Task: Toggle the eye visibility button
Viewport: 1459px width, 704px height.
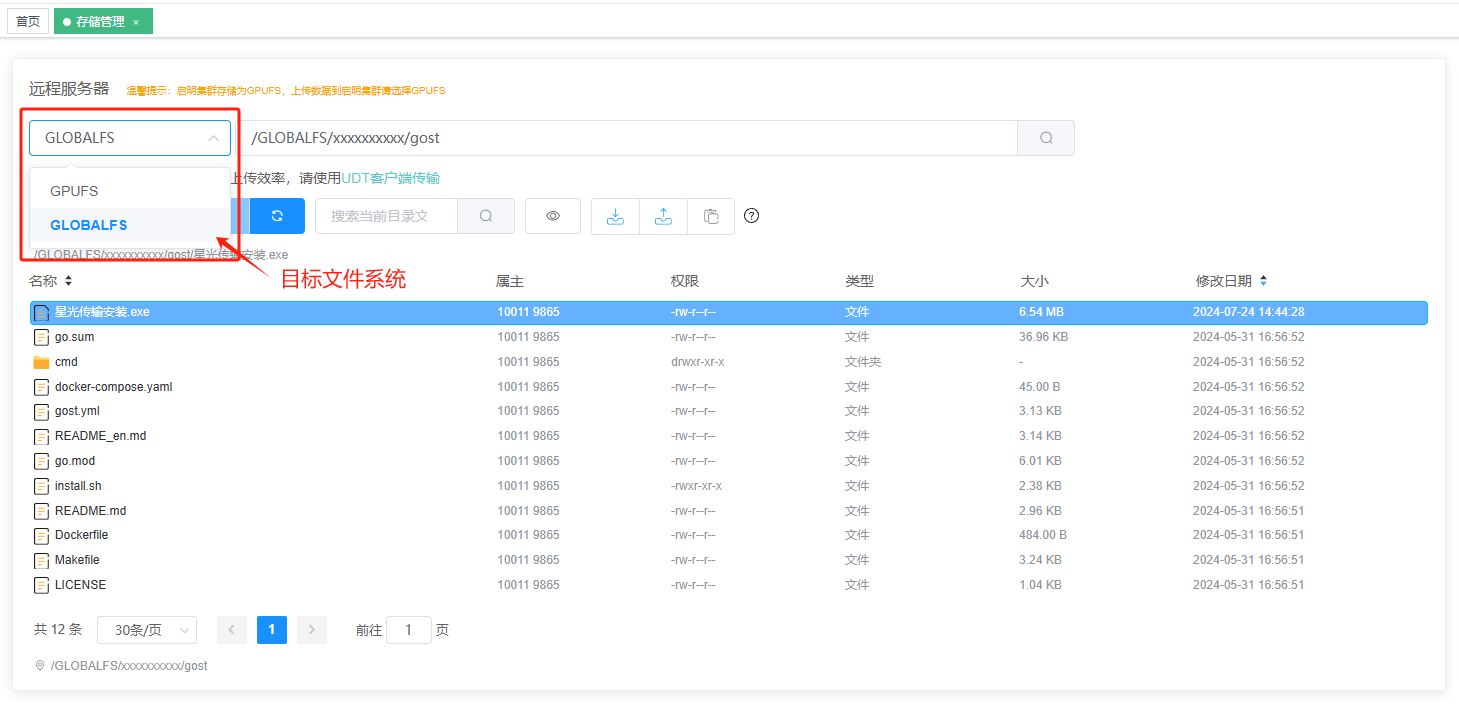Action: click(553, 216)
